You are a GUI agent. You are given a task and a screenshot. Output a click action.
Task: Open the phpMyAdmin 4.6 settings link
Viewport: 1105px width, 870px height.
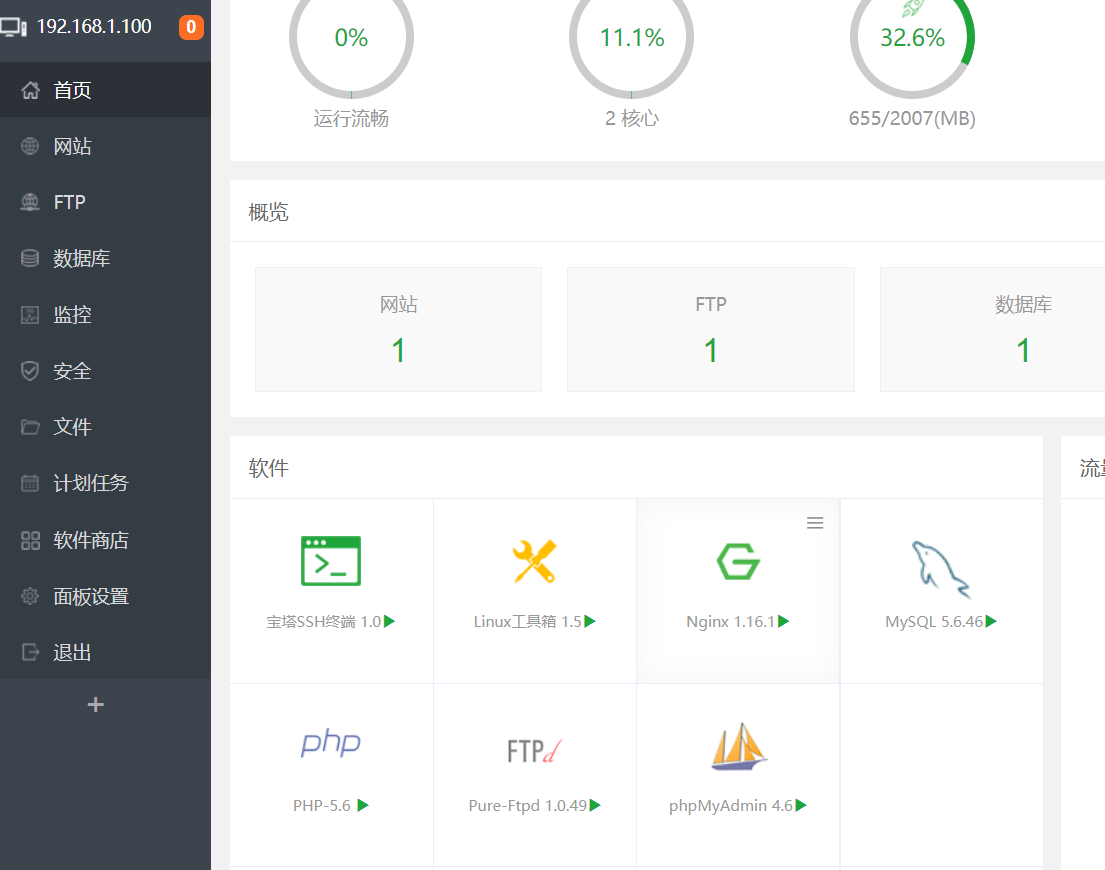731,805
